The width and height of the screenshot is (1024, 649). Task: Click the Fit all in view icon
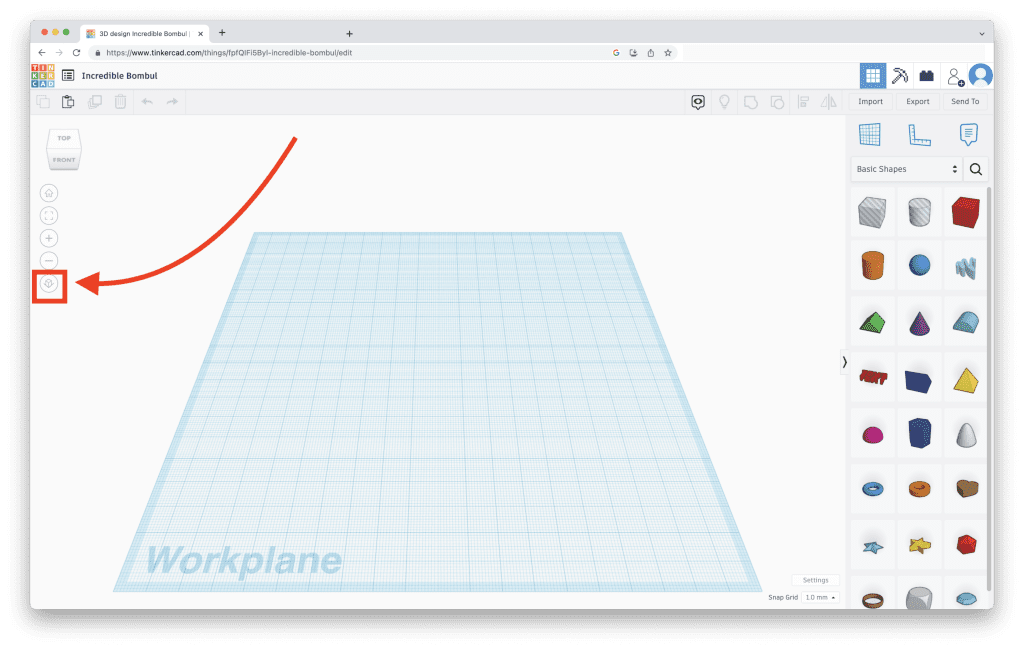tap(50, 215)
